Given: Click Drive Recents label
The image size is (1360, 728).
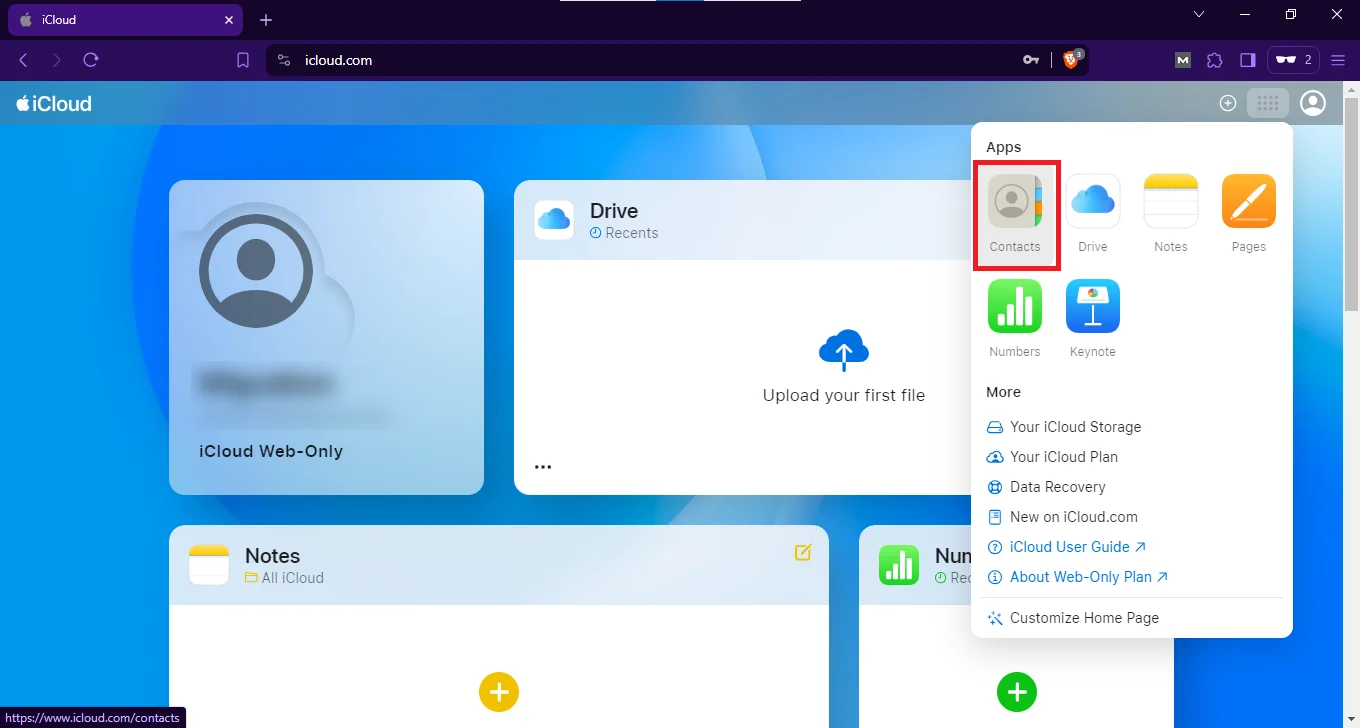Looking at the screenshot, I should (x=624, y=233).
